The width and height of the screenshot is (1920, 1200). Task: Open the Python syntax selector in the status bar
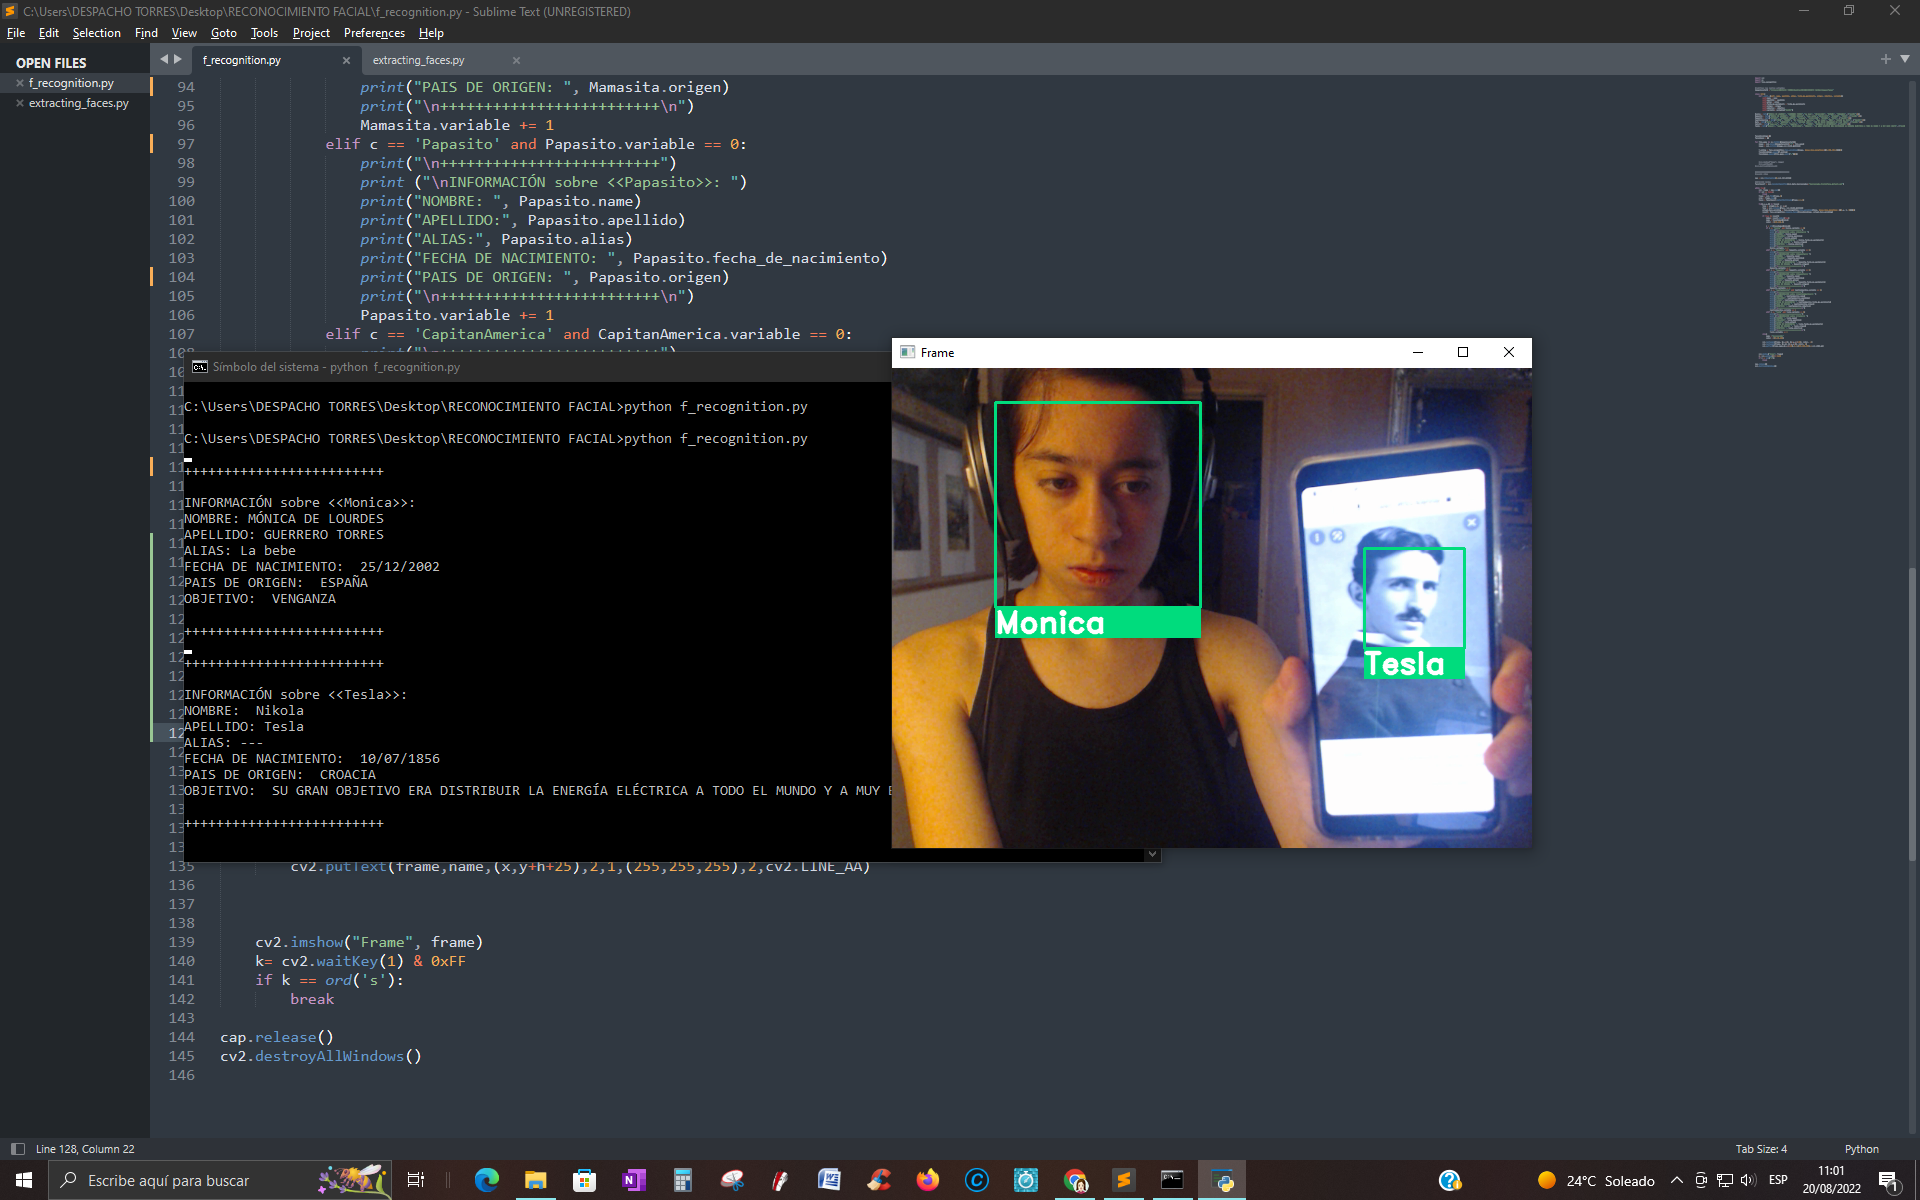tap(1861, 1149)
